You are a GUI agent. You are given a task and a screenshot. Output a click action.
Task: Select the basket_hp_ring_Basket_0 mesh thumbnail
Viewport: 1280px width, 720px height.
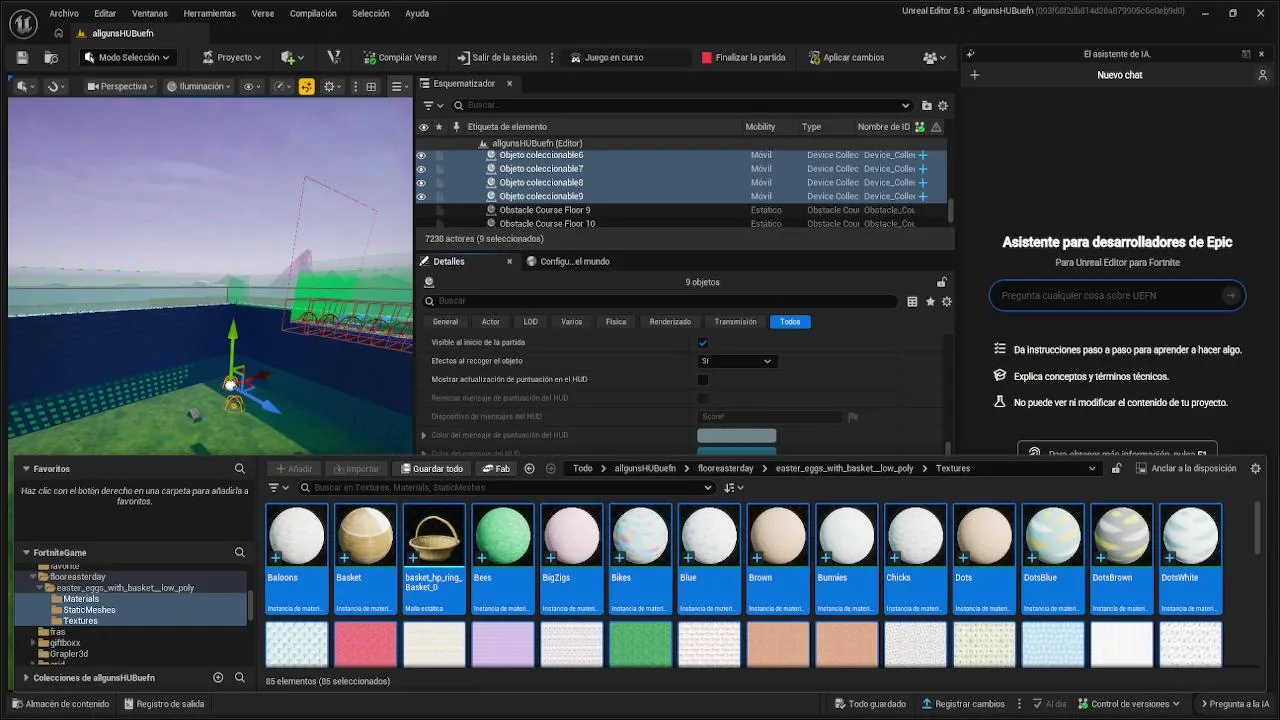click(434, 558)
